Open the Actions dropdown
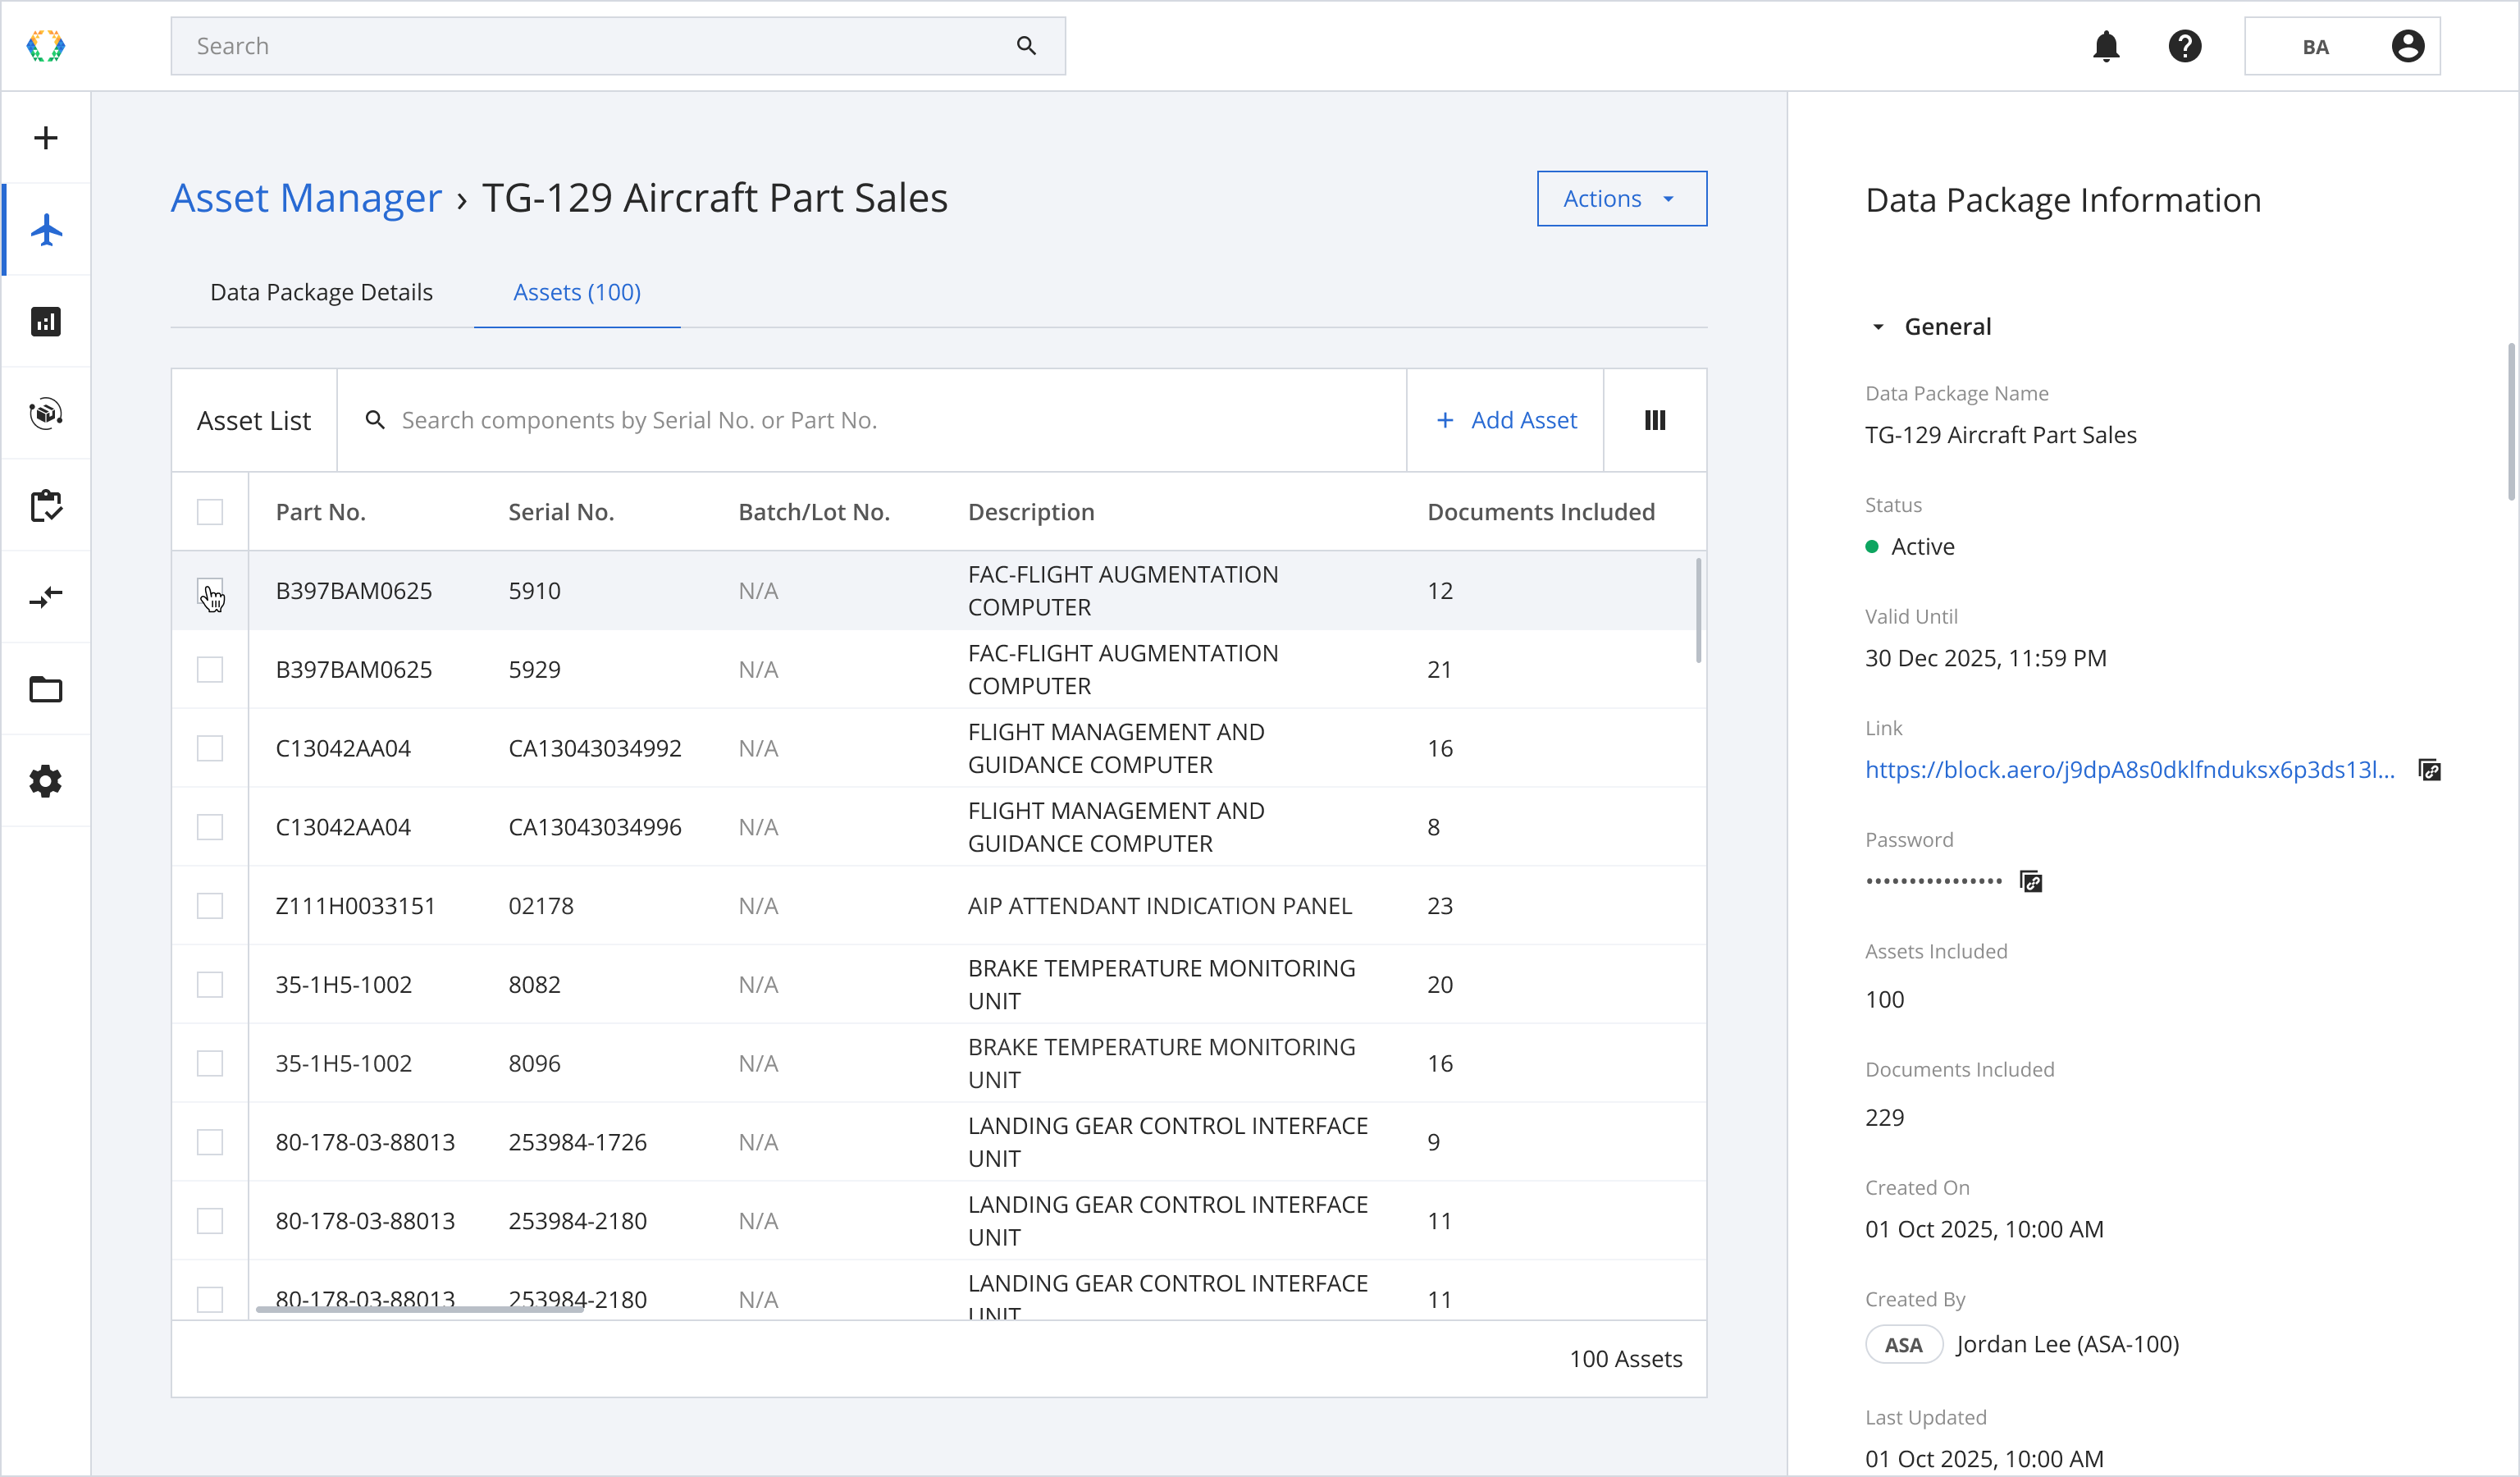The image size is (2520, 1477). click(1621, 199)
